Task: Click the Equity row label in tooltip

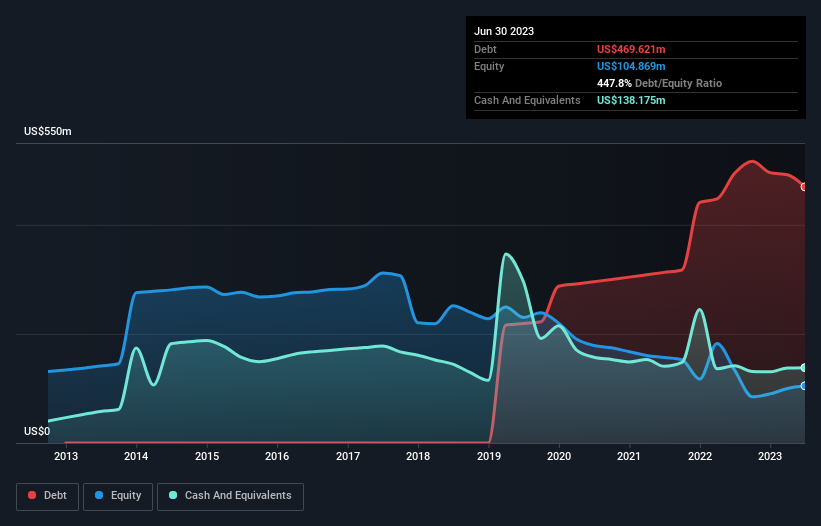Action: click(489, 66)
